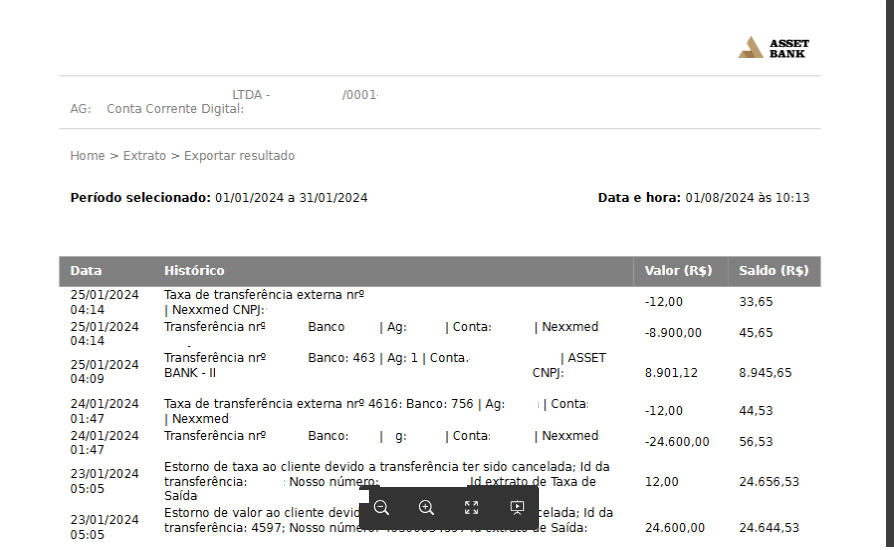Click 'Período selecionado' label
894x550 pixels.
[x=140, y=198]
